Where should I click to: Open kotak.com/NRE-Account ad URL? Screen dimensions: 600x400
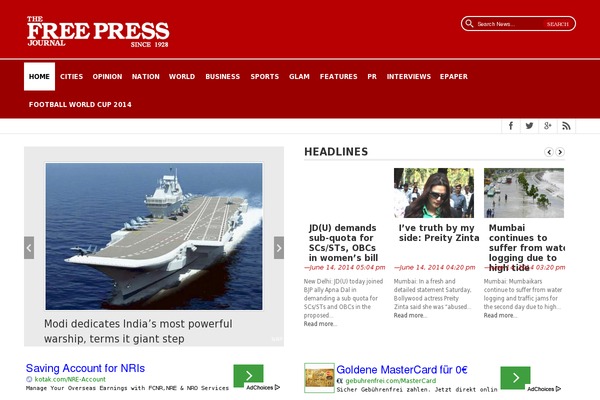pos(70,379)
